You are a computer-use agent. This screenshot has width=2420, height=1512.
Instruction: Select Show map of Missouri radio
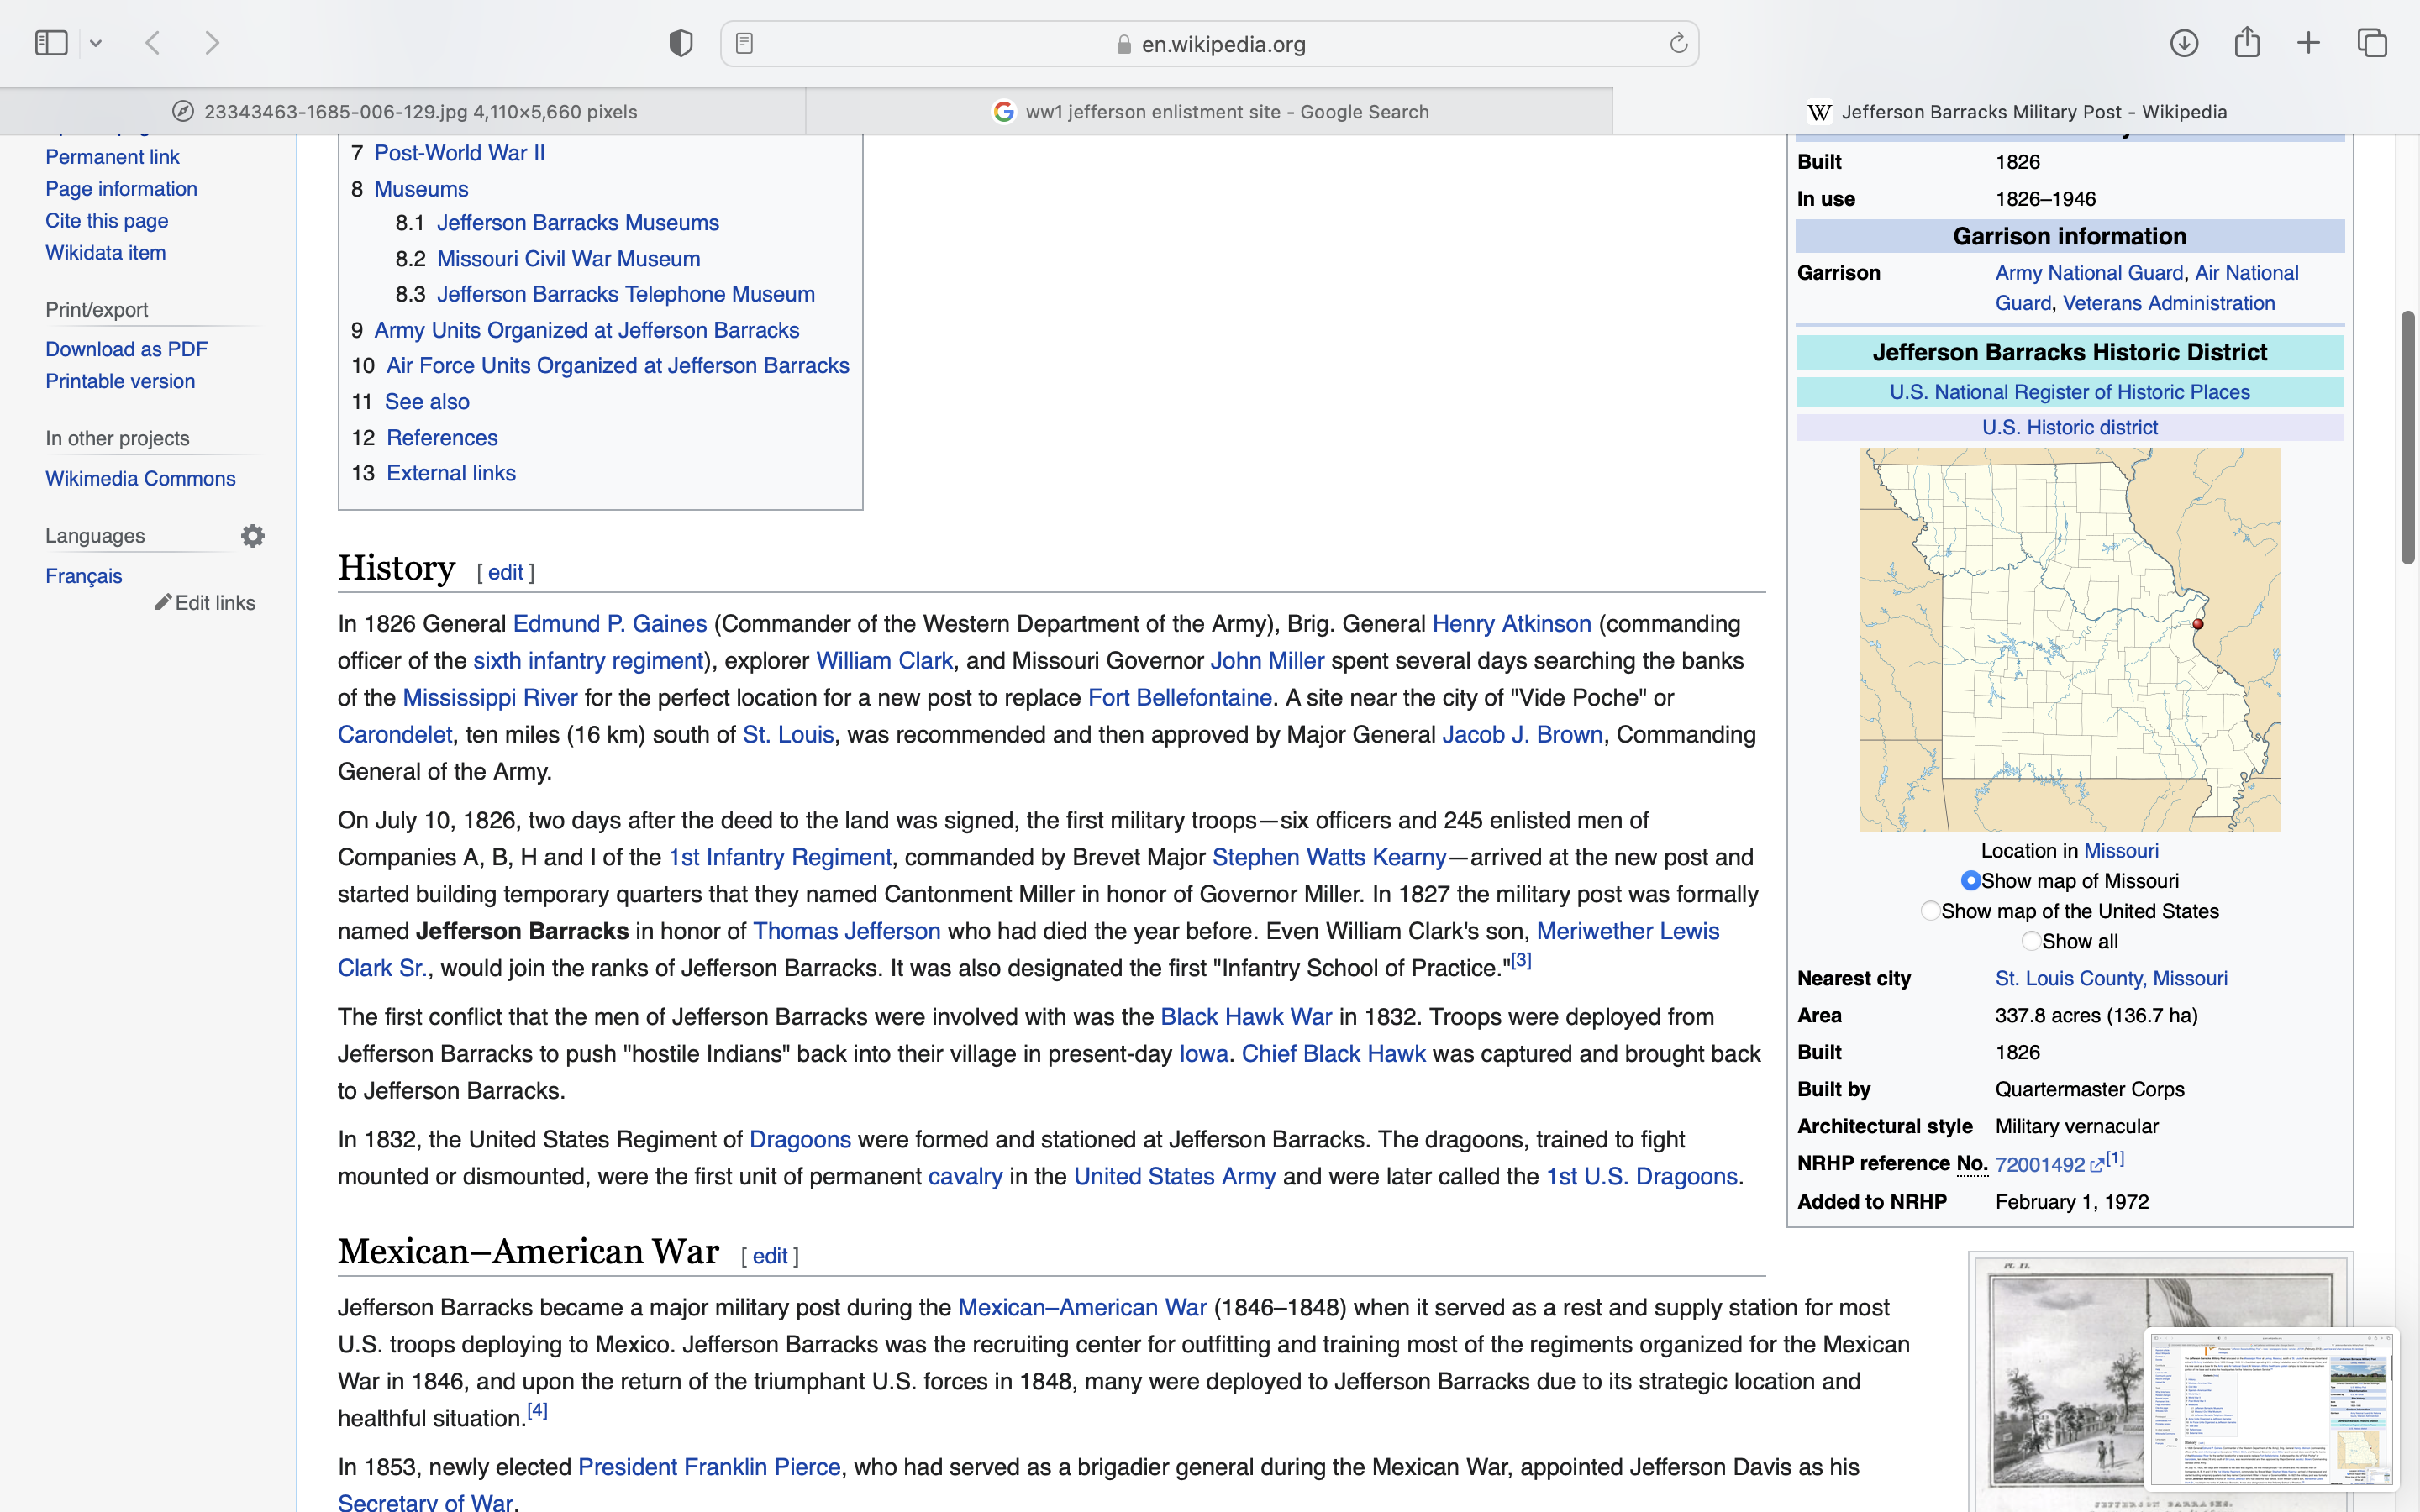1970,881
